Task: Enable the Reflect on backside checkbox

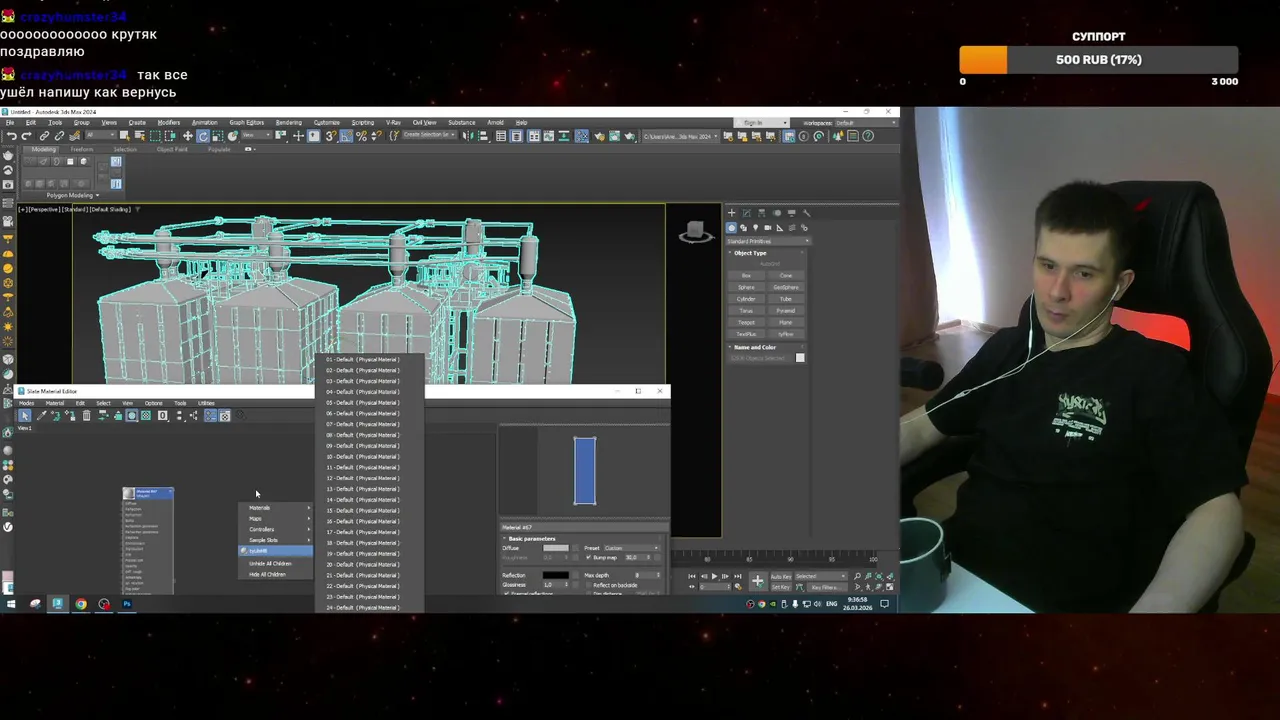Action: (589, 585)
